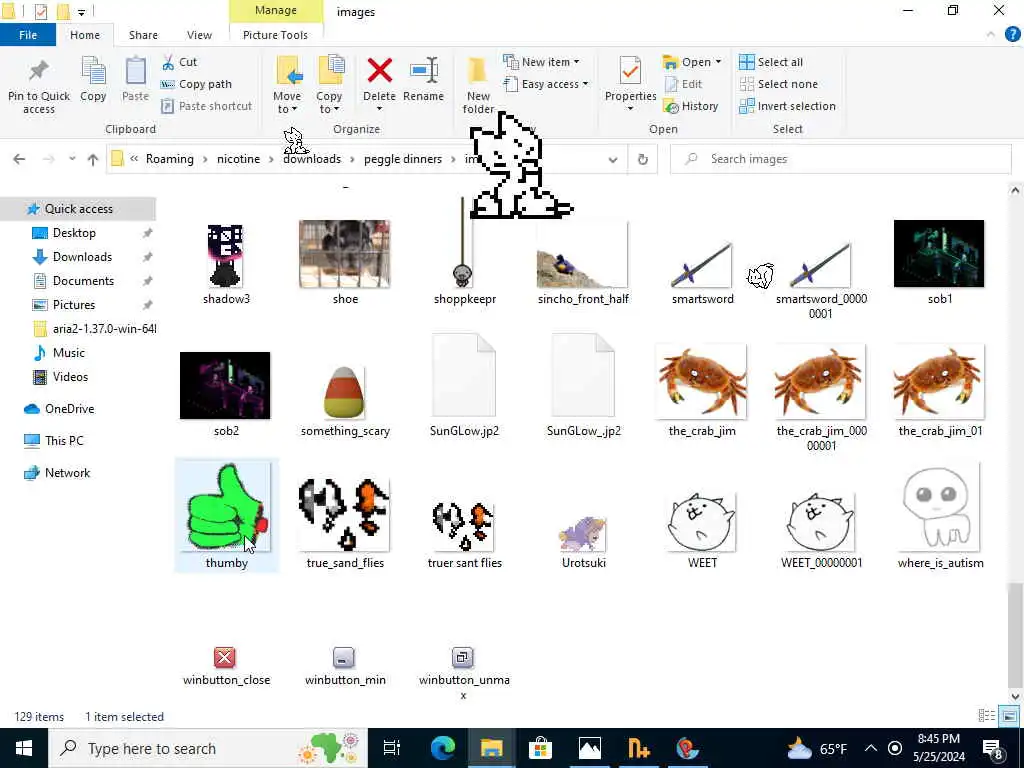Select the Home ribbon tab
This screenshot has height=768, width=1024.
85,35
